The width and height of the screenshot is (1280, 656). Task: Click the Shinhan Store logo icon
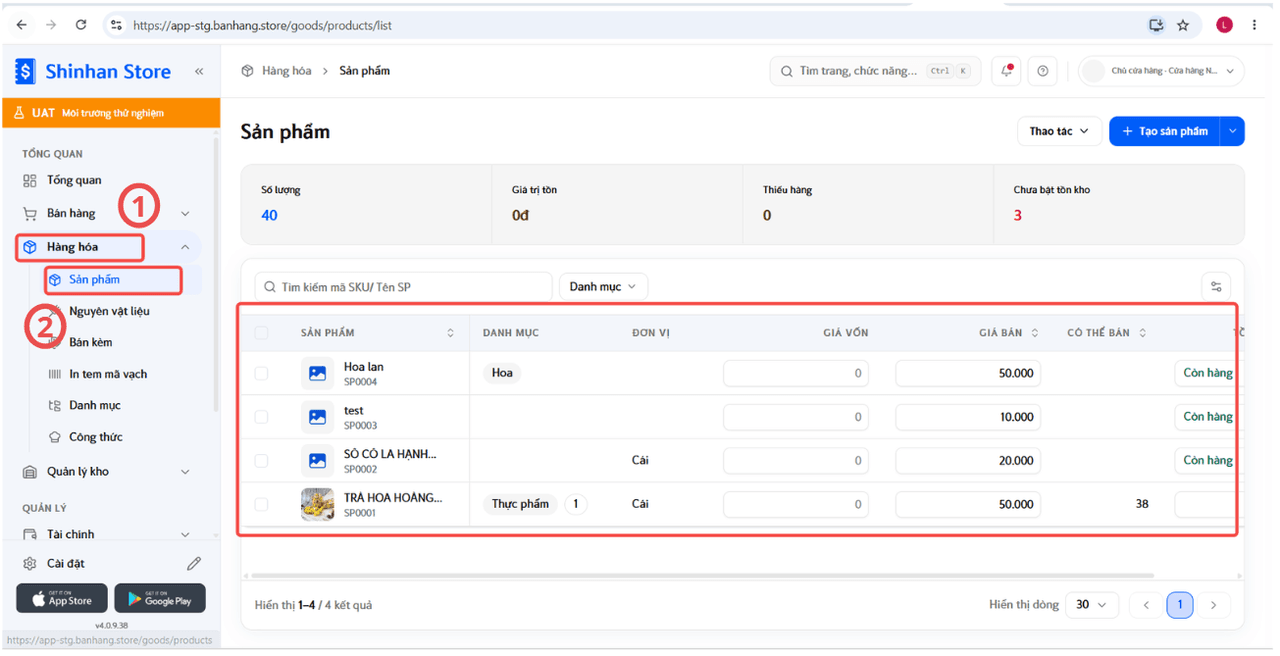[25, 72]
